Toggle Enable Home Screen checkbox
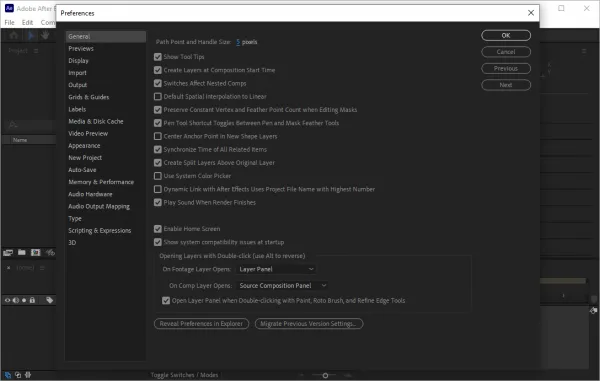 (158, 229)
